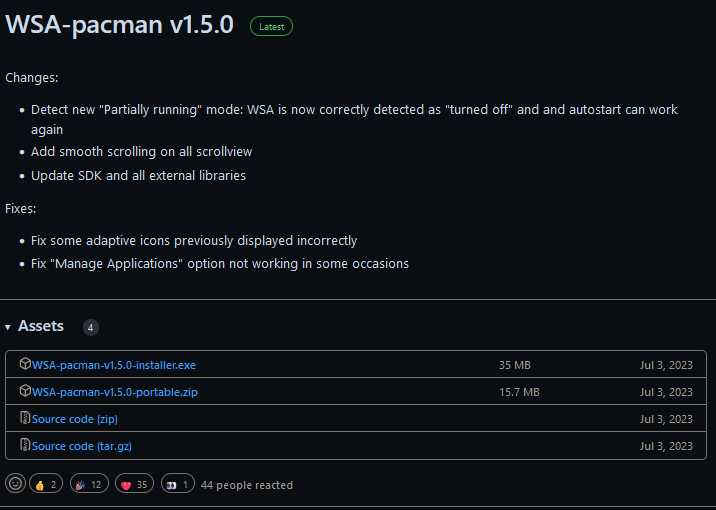Viewport: 716px width, 510px height.
Task: Click the package icon beside portable.zip
Action: (x=25, y=392)
